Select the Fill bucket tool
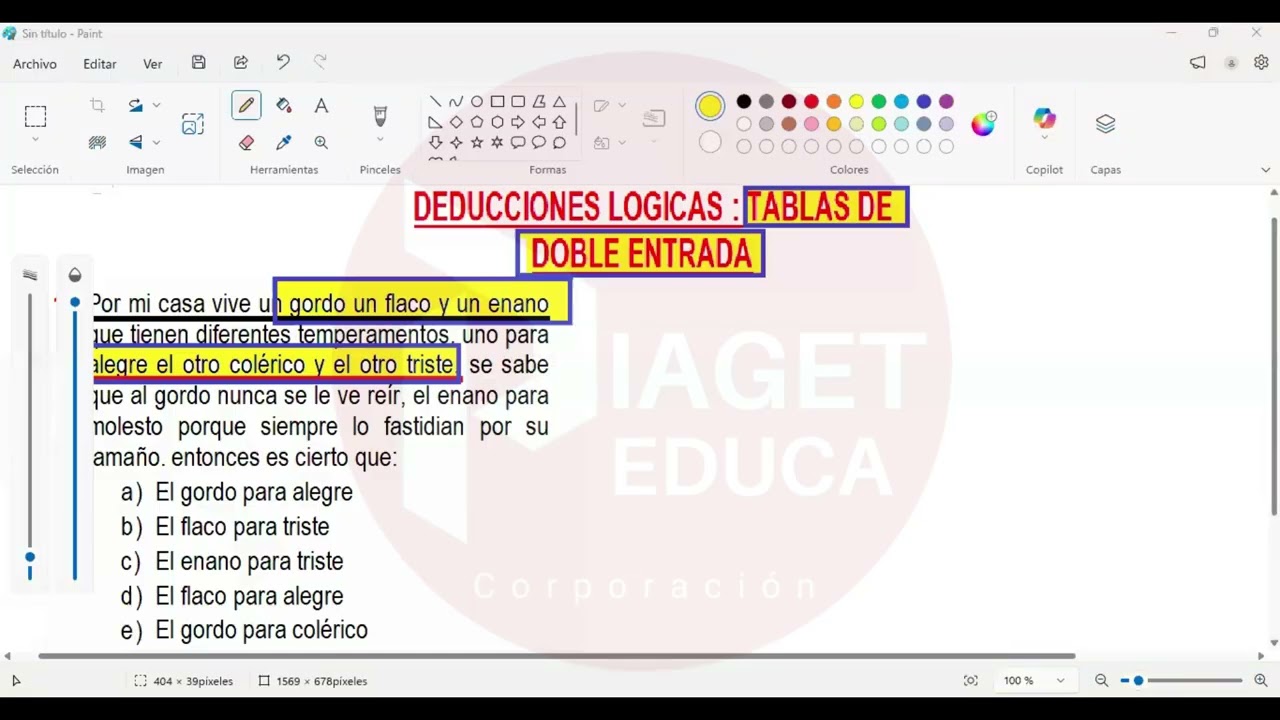 click(283, 105)
